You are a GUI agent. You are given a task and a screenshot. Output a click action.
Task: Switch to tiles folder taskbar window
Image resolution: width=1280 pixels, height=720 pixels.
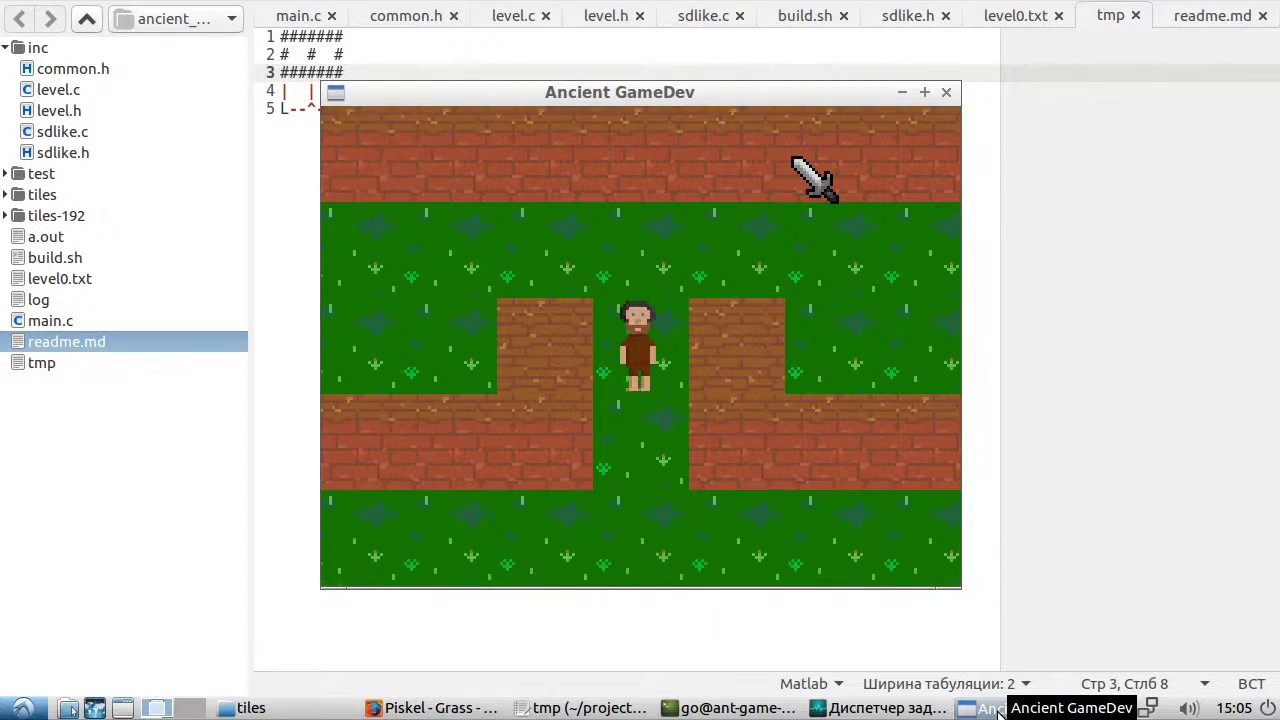coord(243,708)
